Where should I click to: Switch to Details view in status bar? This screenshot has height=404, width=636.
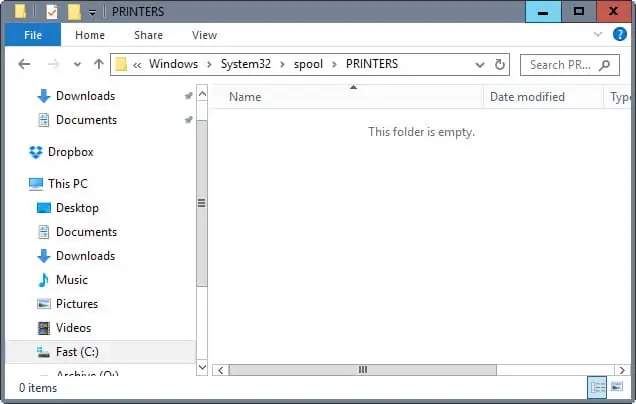[597, 387]
